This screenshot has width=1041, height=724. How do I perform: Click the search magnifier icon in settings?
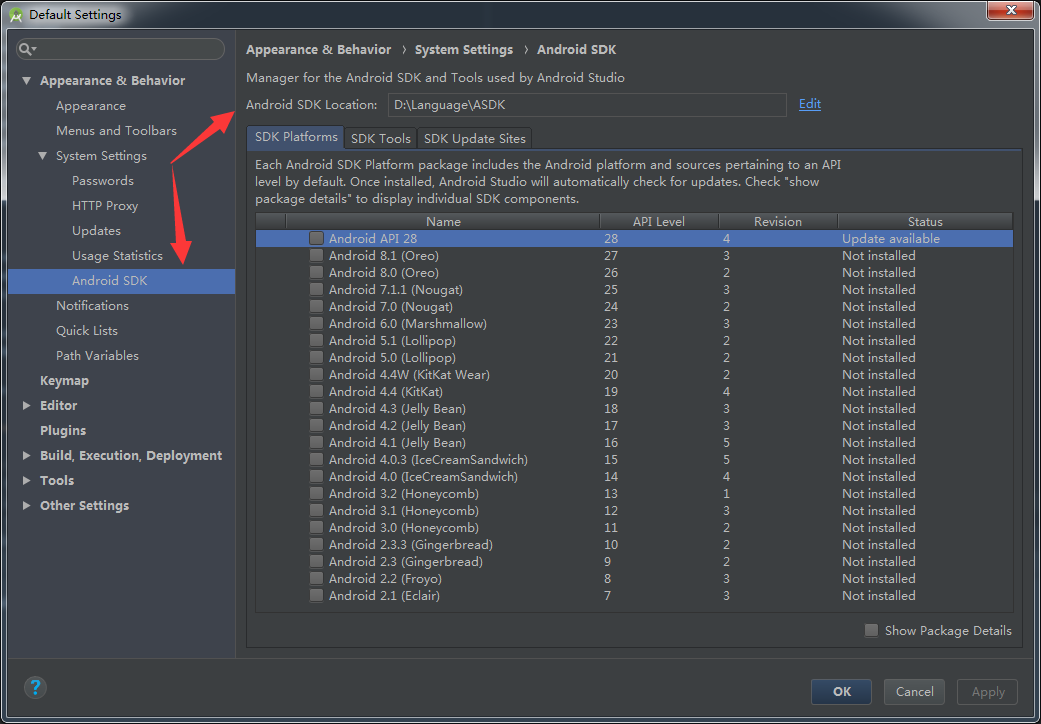click(28, 49)
